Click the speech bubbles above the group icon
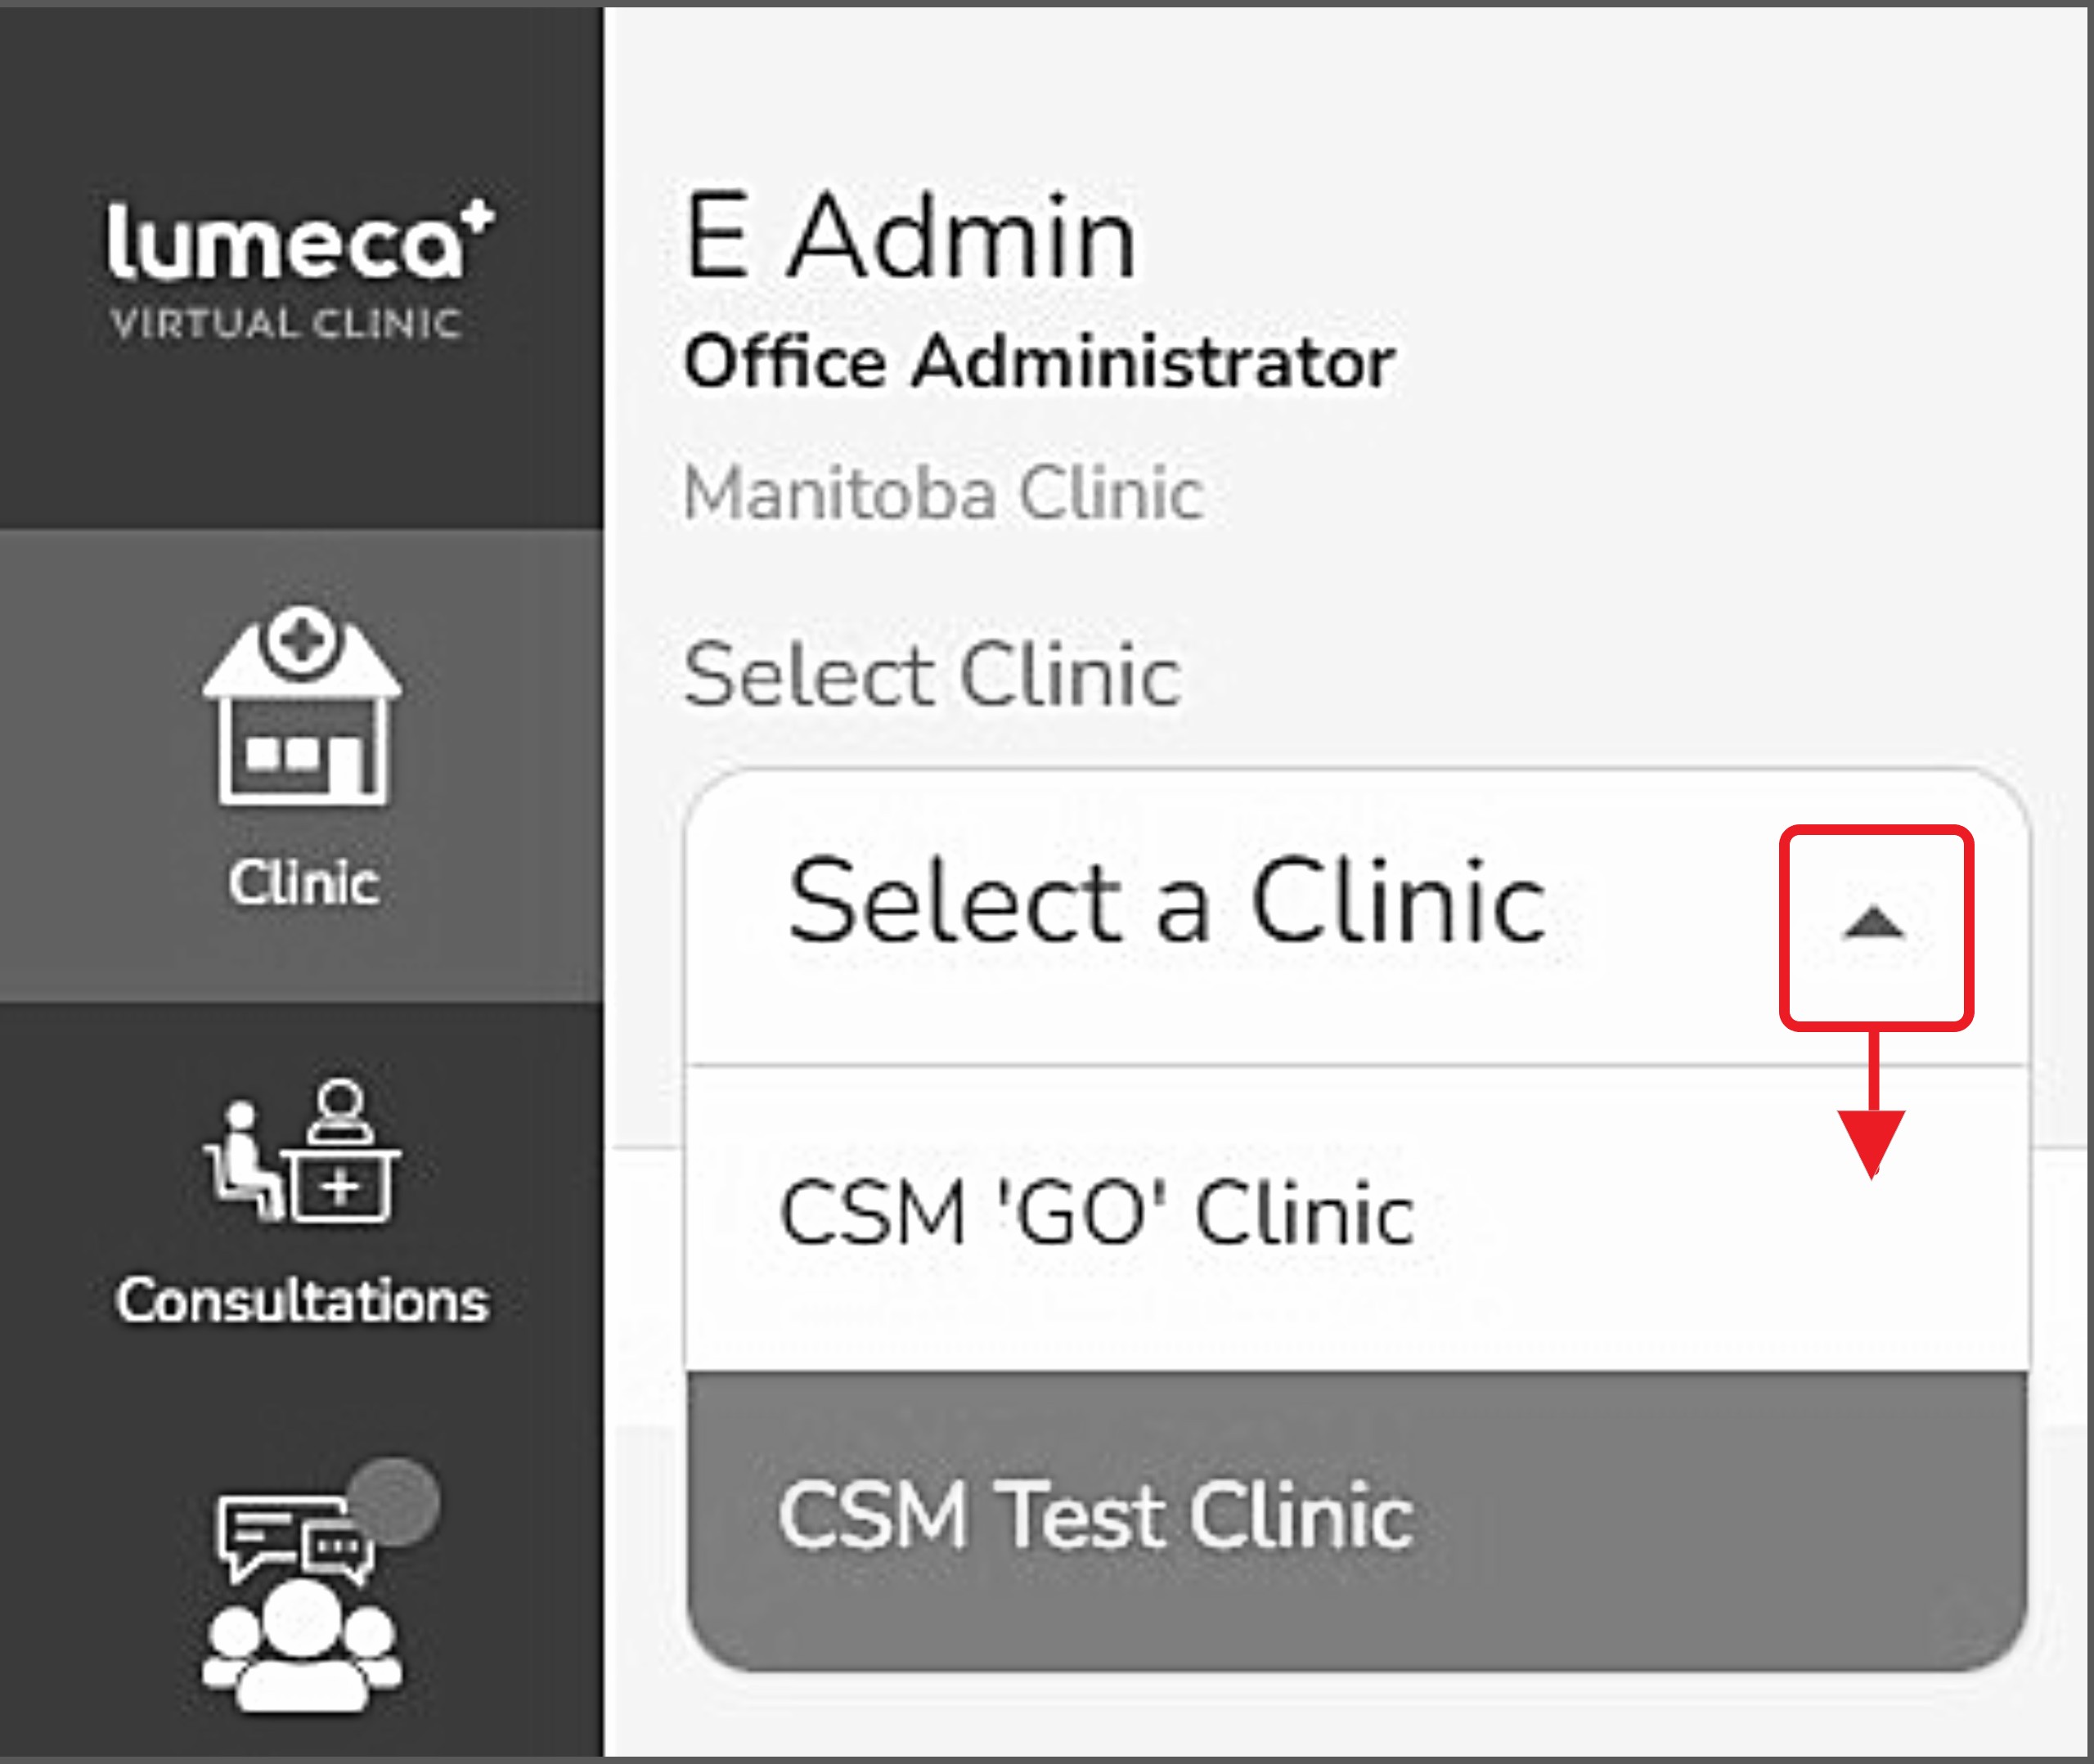 (x=292, y=1536)
